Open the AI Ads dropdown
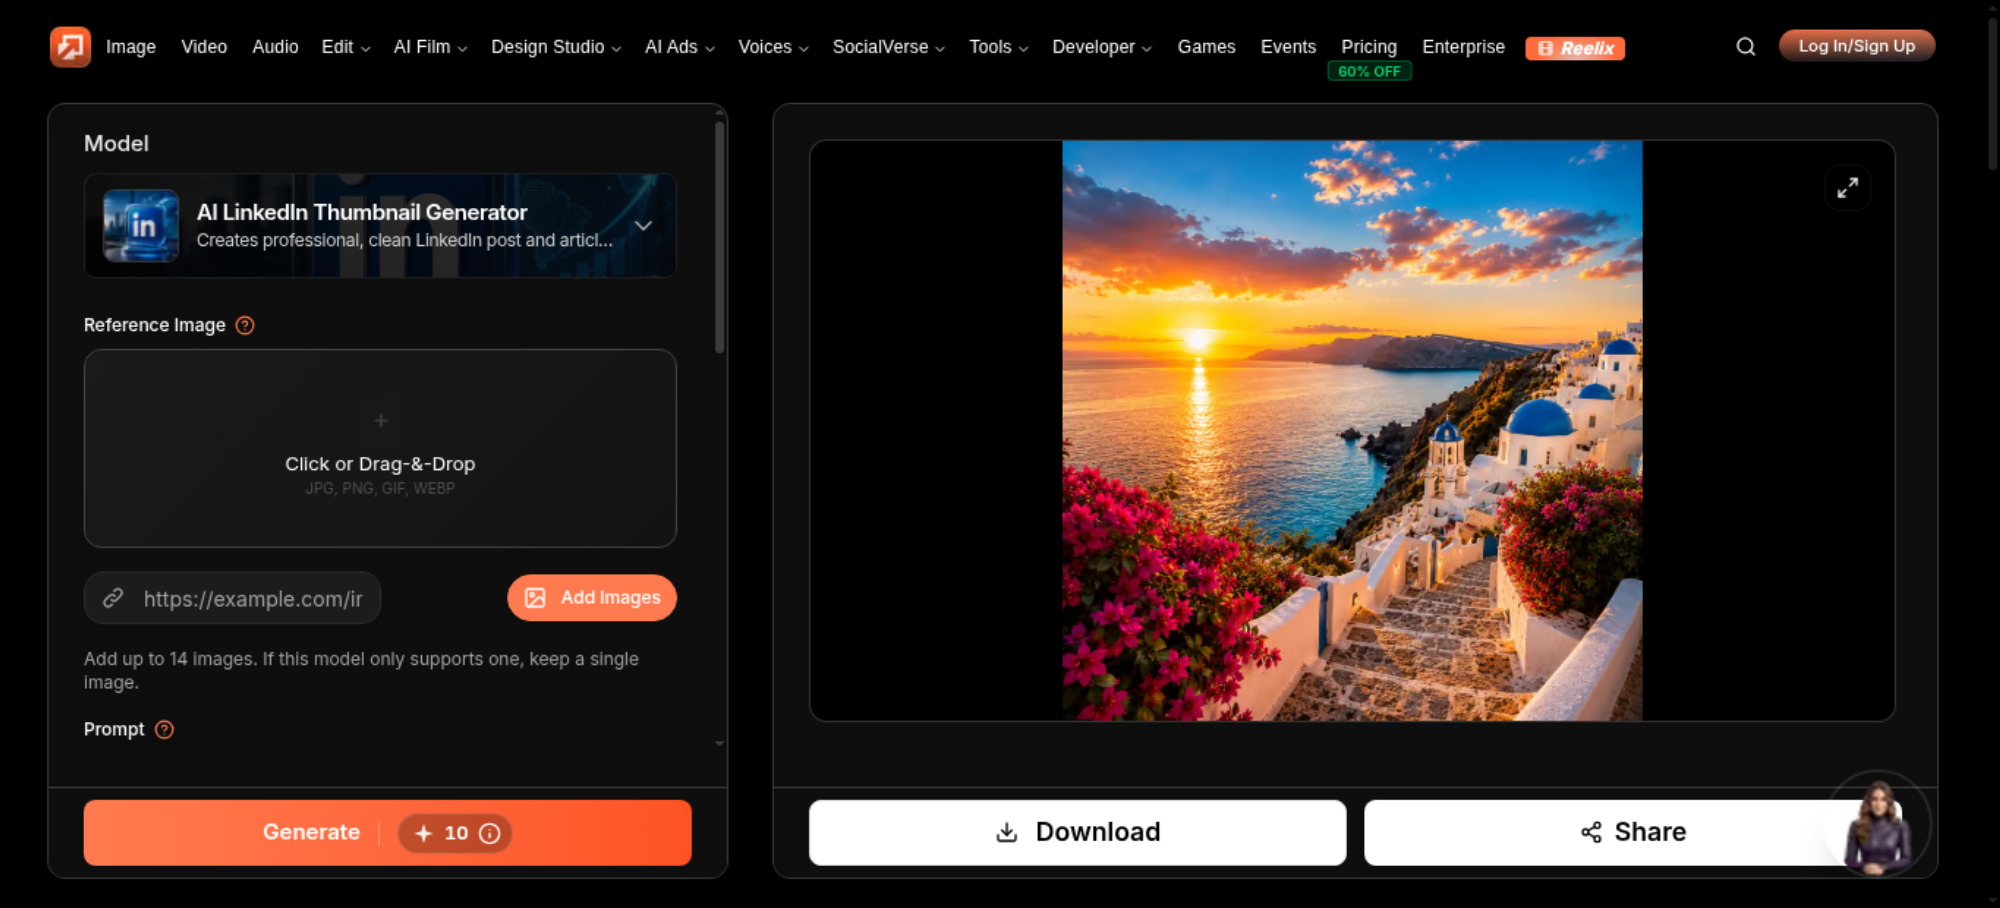Screen dimensions: 2000x908 [680, 47]
